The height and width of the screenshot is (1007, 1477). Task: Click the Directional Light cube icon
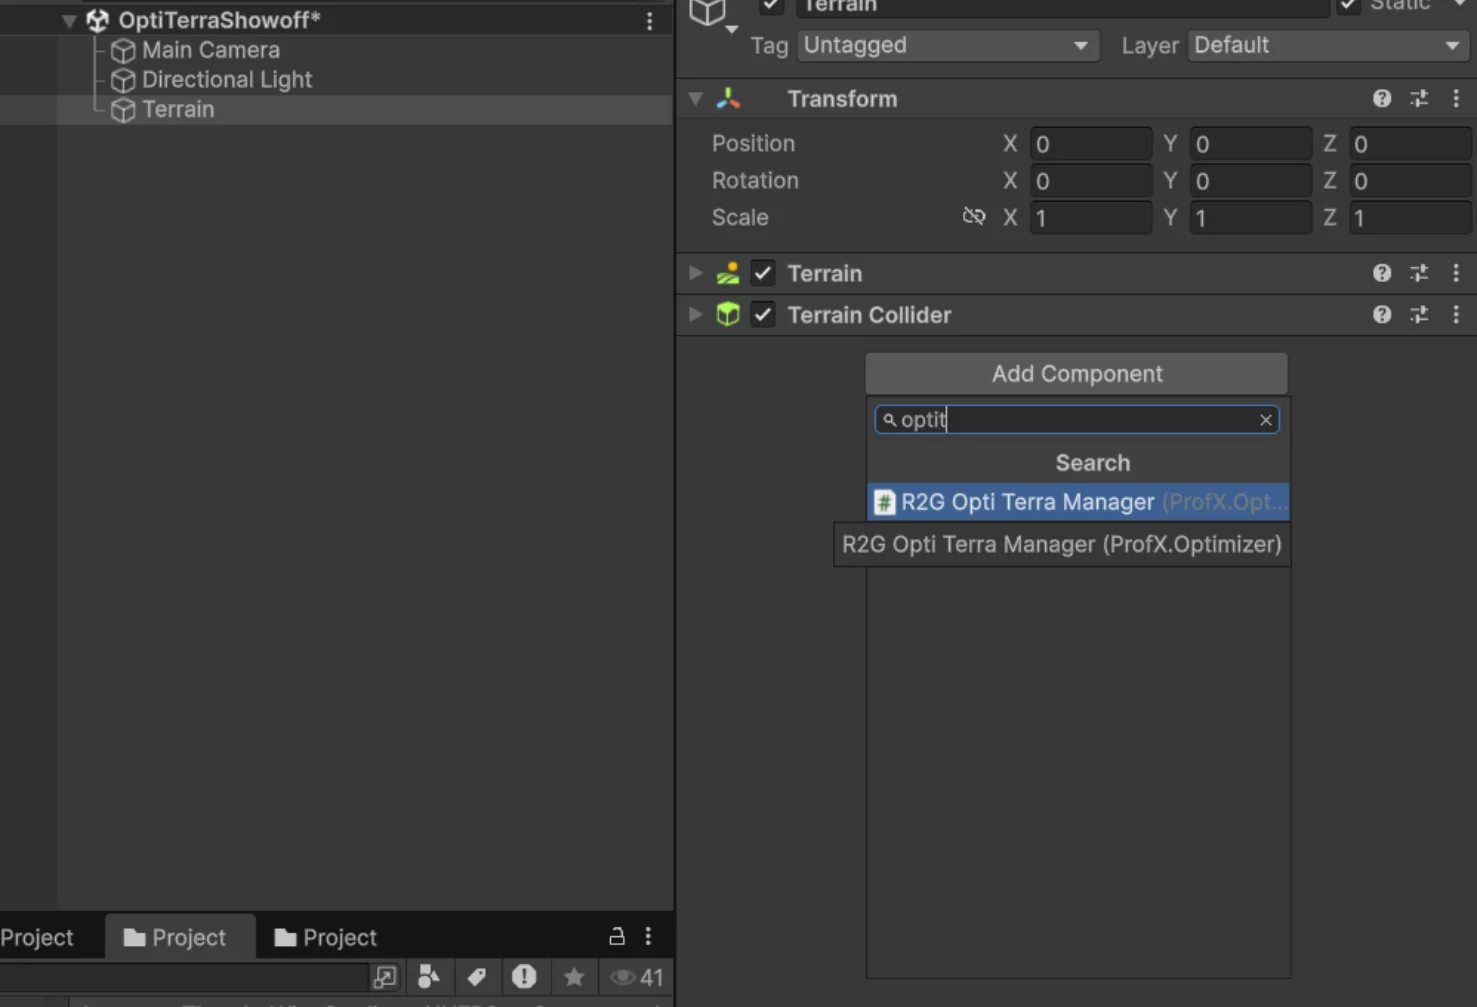tap(123, 80)
